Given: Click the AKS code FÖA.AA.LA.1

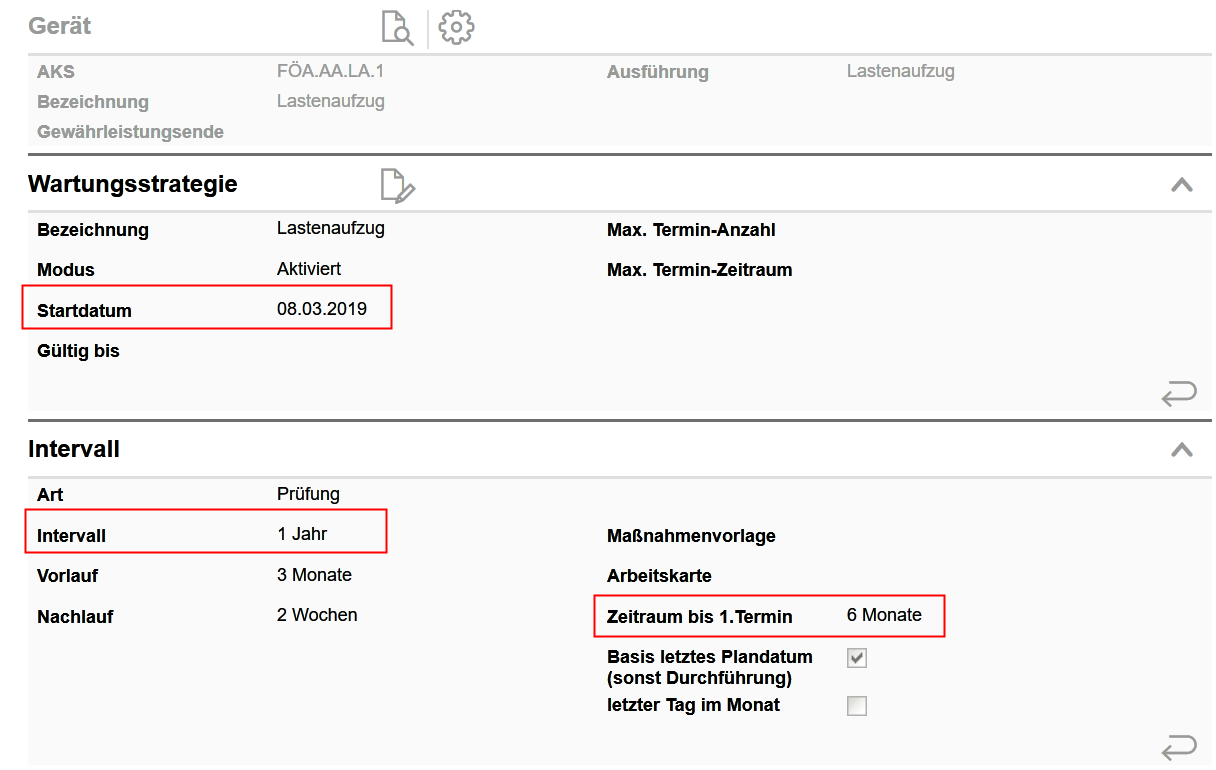Looking at the screenshot, I should (330, 71).
